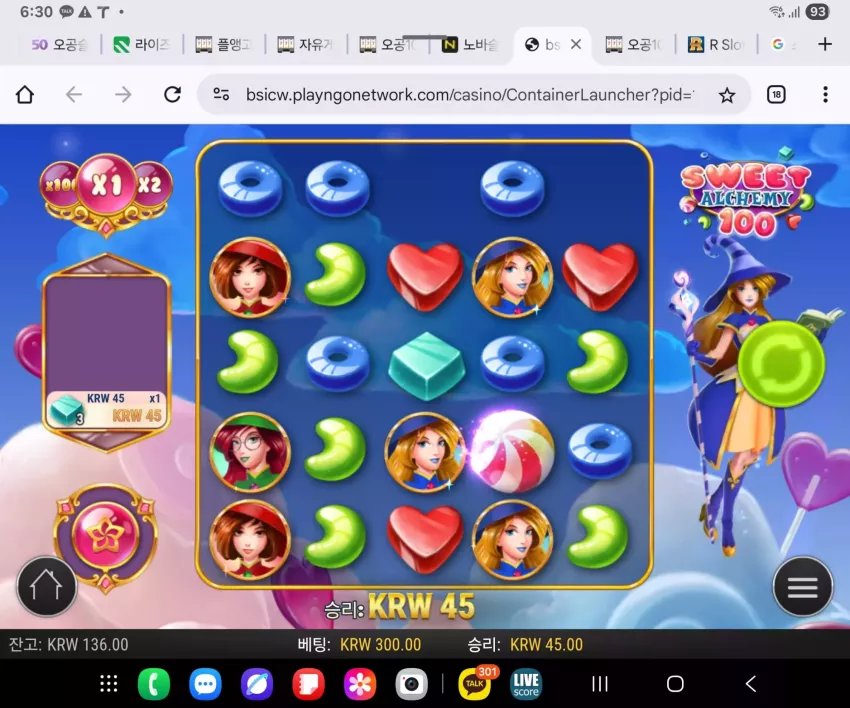This screenshot has height=708, width=850.
Task: Open the red notes app in taskbar
Action: click(x=308, y=684)
